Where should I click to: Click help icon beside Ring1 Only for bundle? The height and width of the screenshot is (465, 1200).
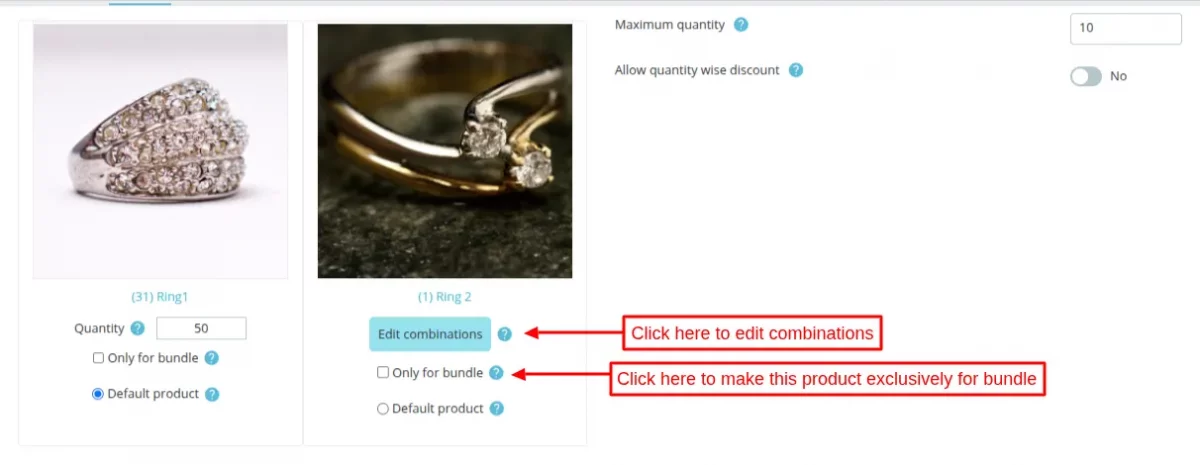(212, 358)
